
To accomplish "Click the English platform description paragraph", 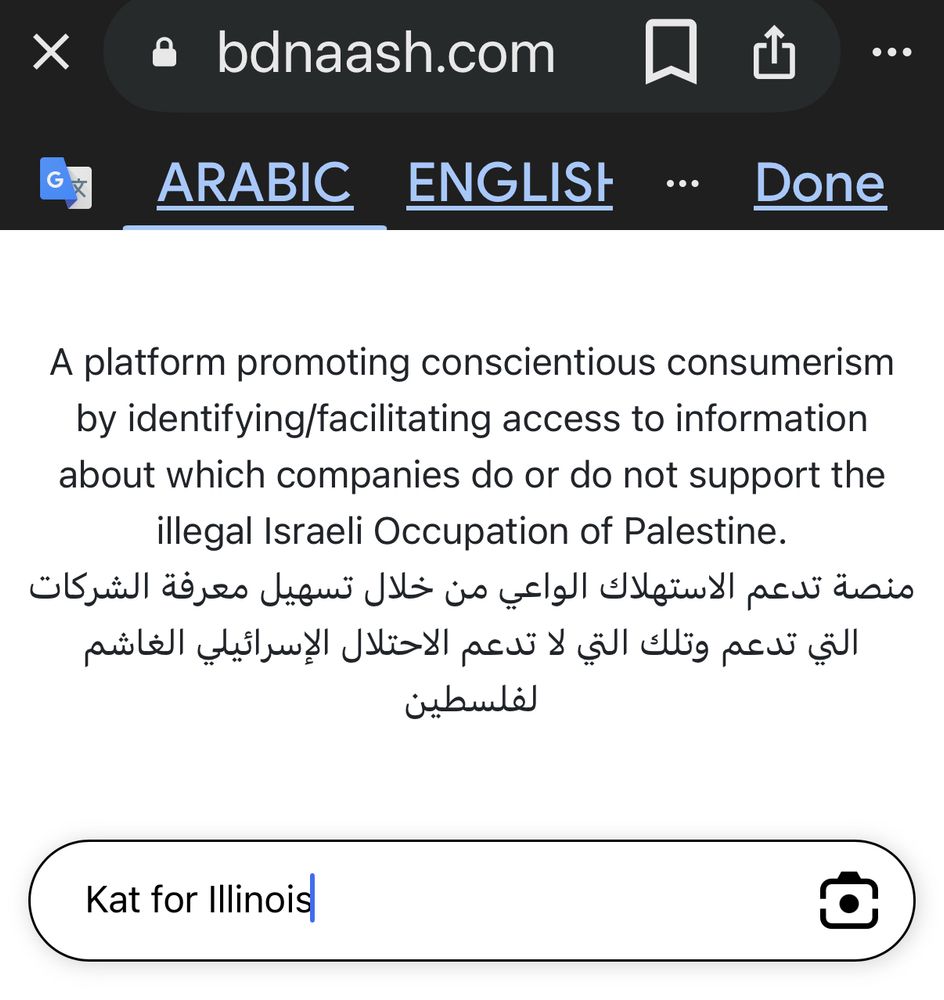I will coord(472,446).
